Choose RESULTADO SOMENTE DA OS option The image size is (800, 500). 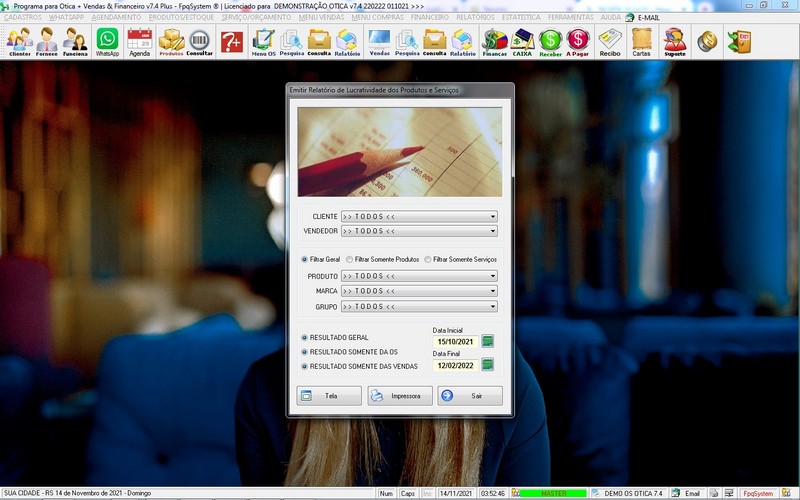(305, 352)
